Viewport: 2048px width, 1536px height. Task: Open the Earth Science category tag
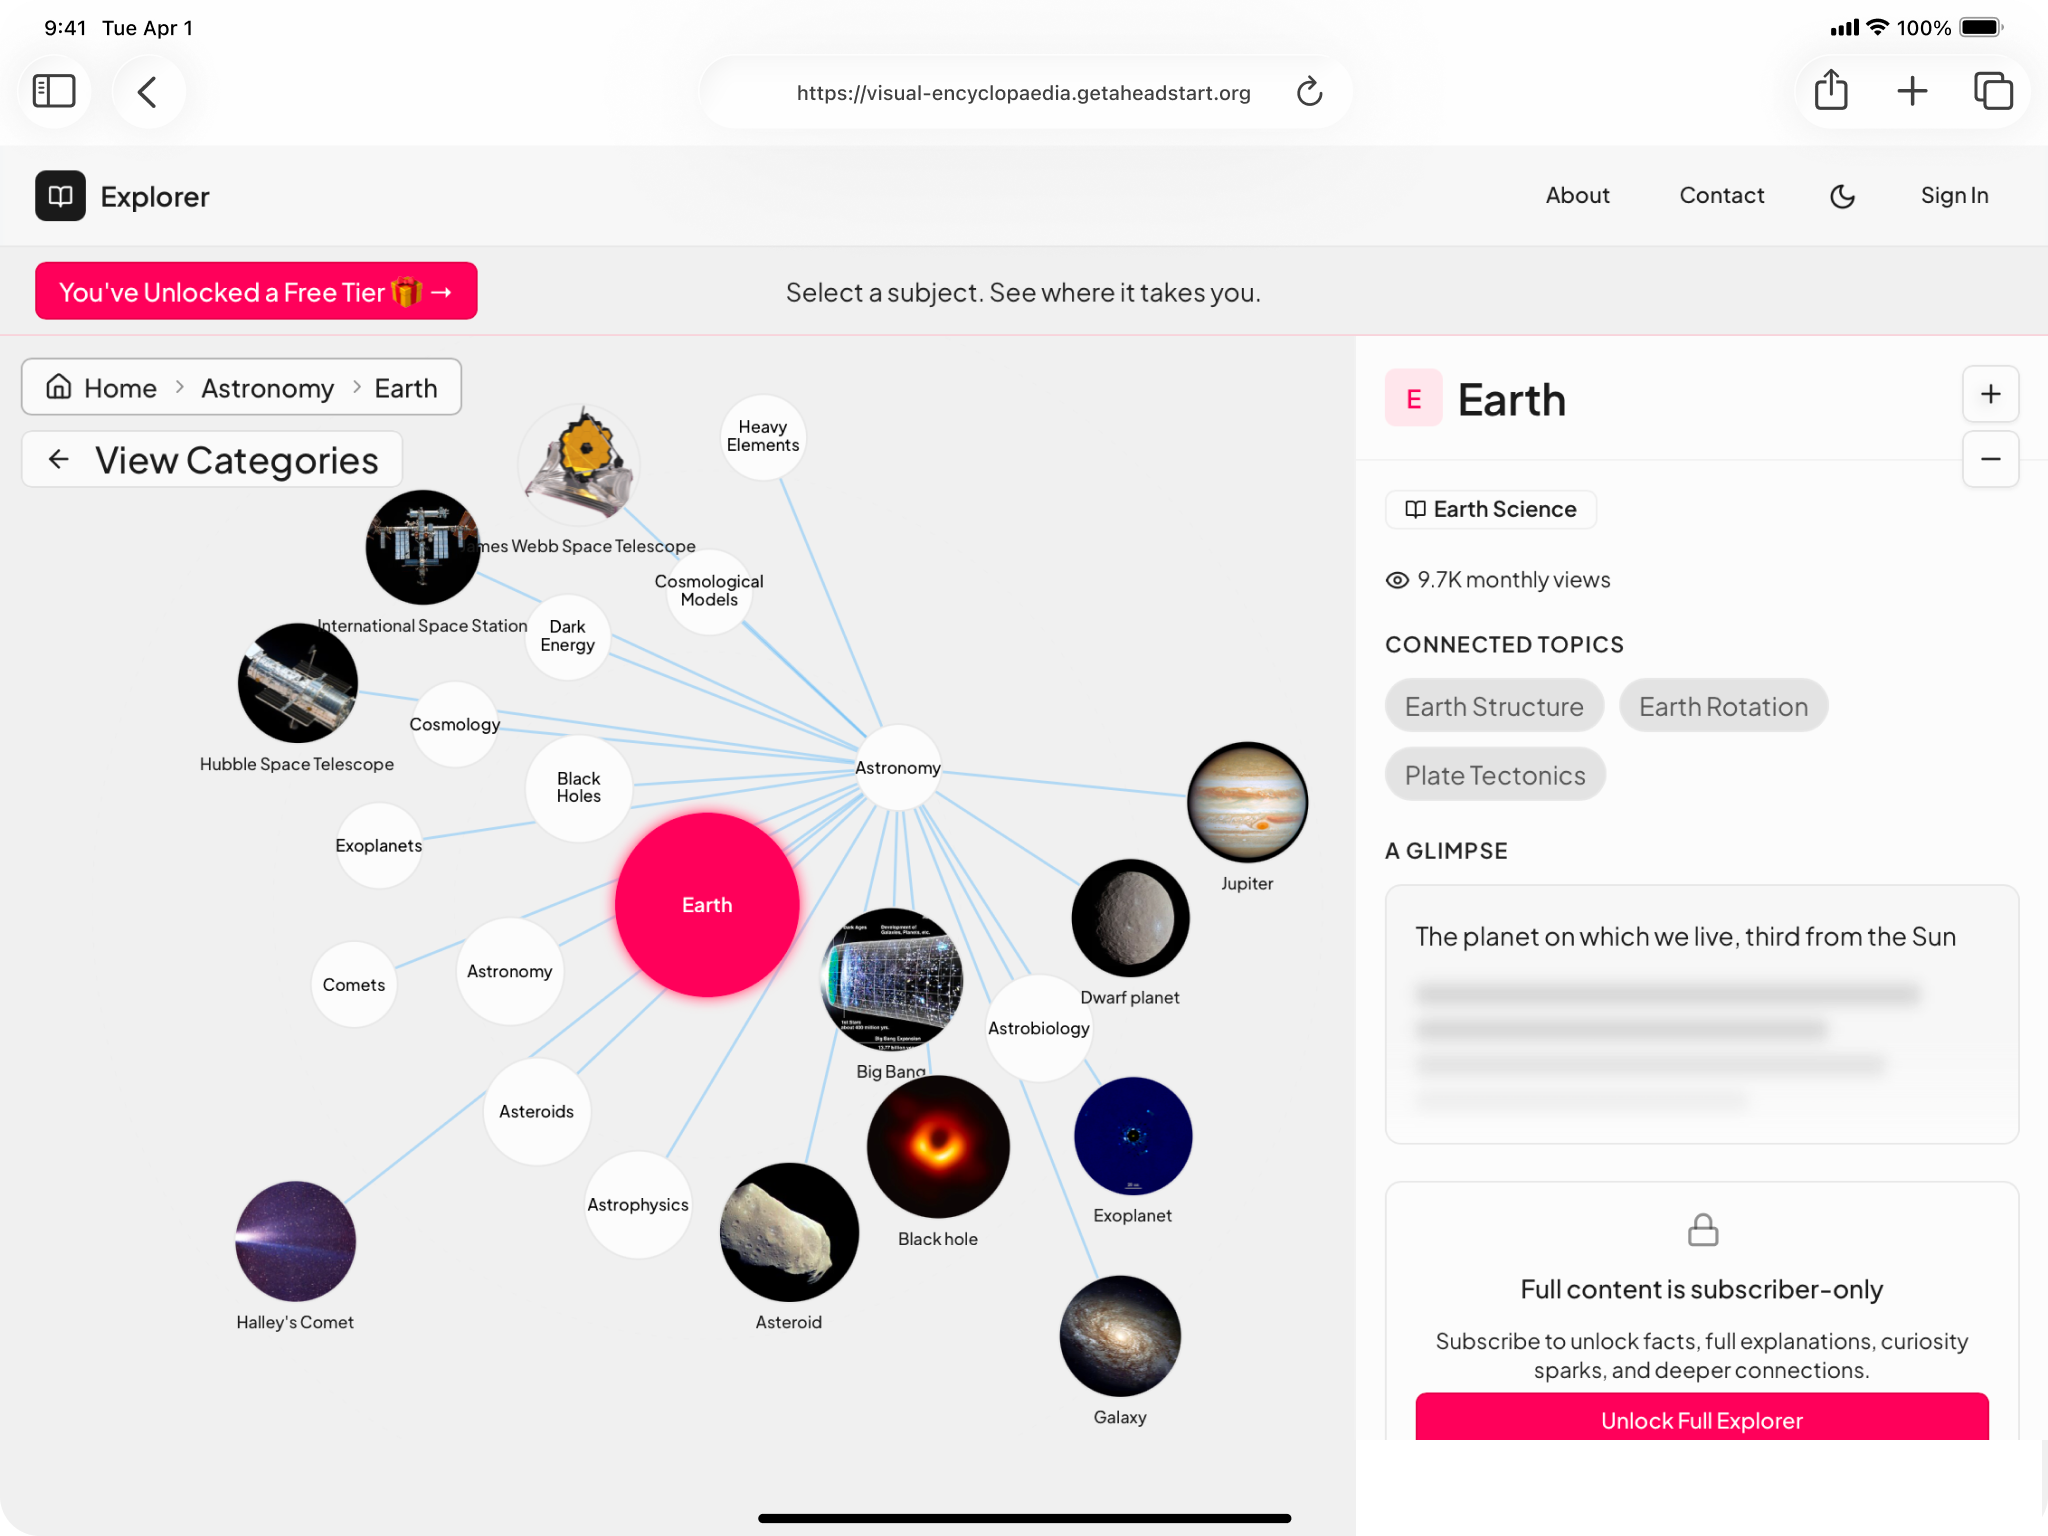(1490, 509)
